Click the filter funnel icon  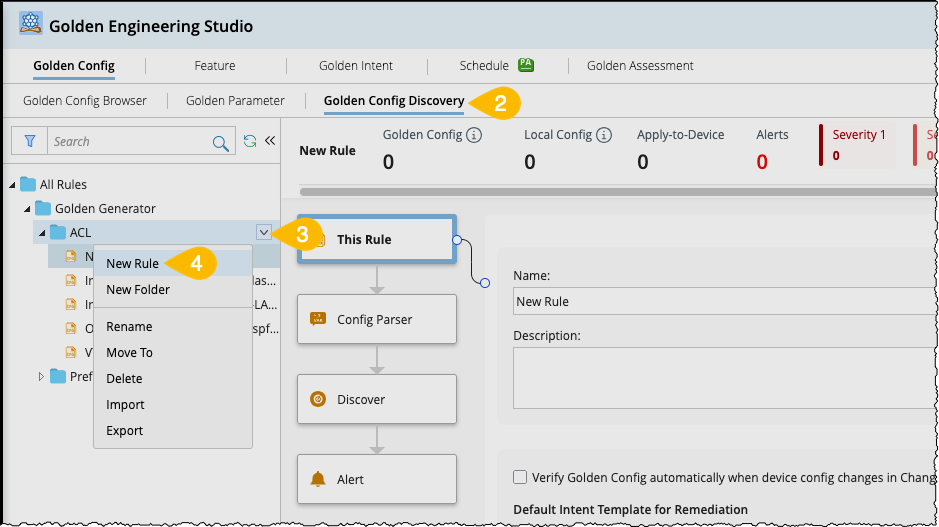[30, 142]
